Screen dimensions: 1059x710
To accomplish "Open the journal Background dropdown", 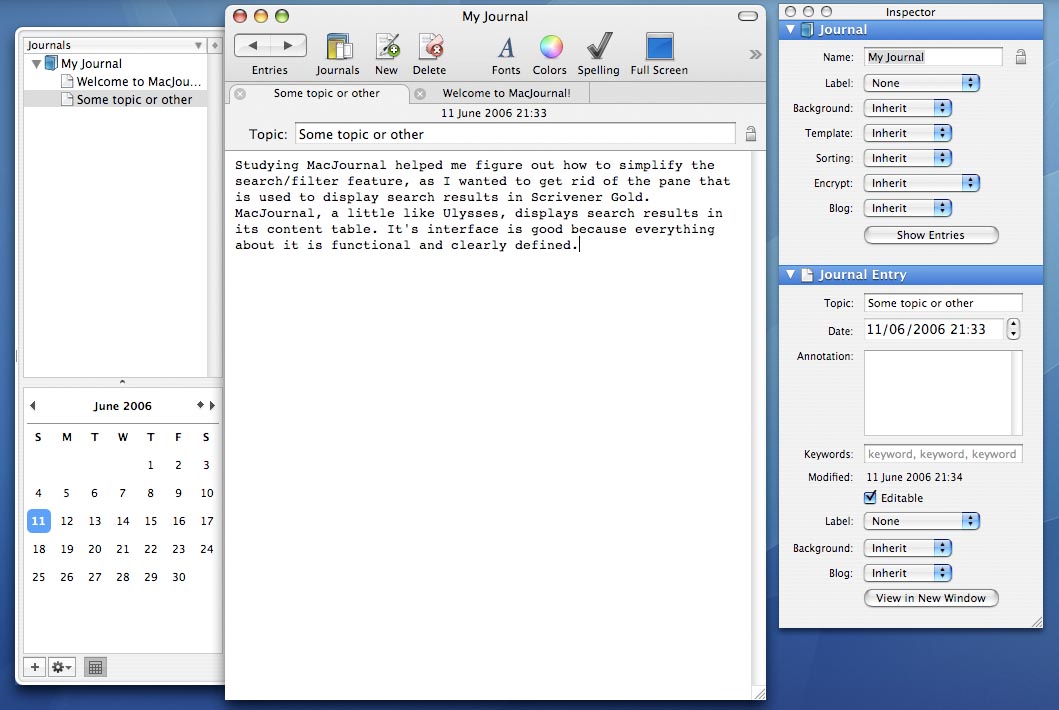I will (x=908, y=108).
